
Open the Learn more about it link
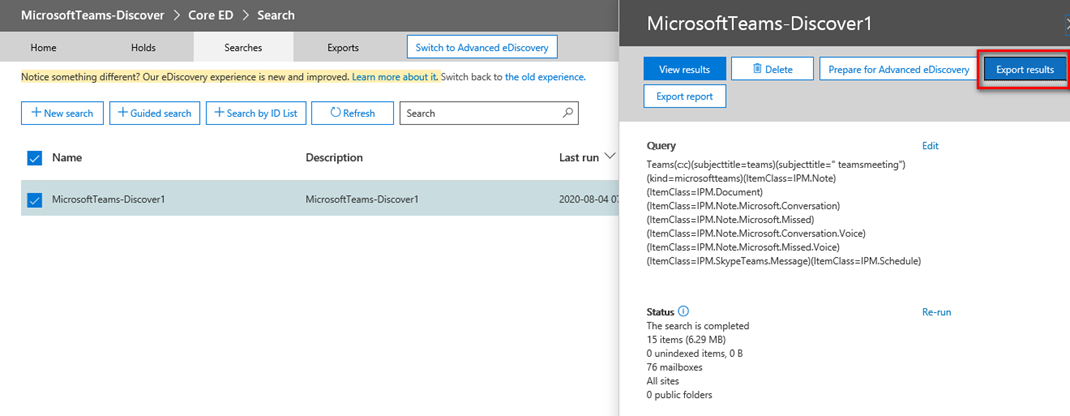coord(394,77)
